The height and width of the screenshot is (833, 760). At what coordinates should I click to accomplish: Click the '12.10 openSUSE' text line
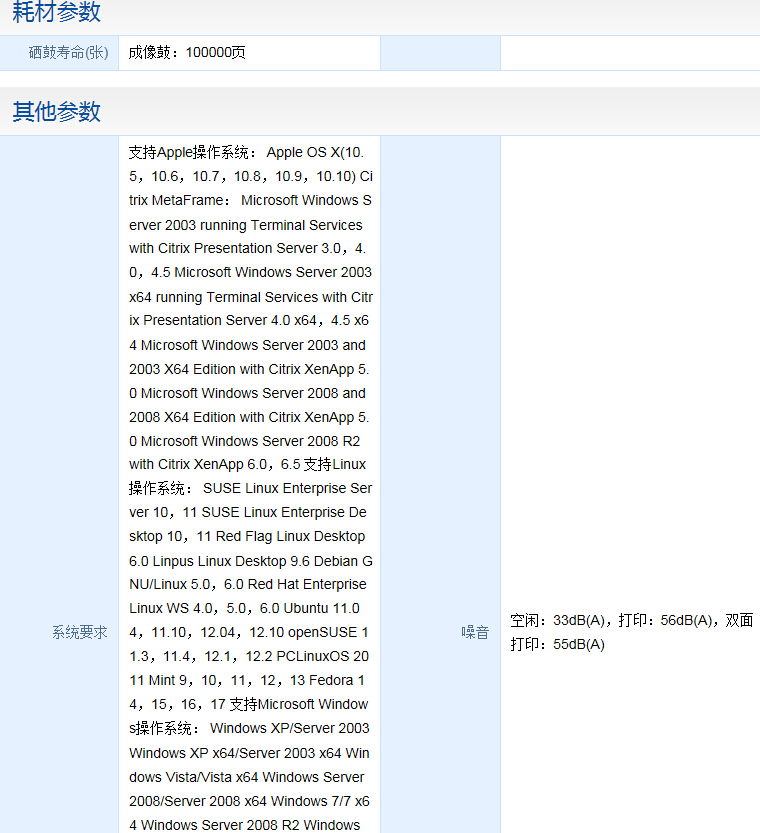[x=249, y=633]
